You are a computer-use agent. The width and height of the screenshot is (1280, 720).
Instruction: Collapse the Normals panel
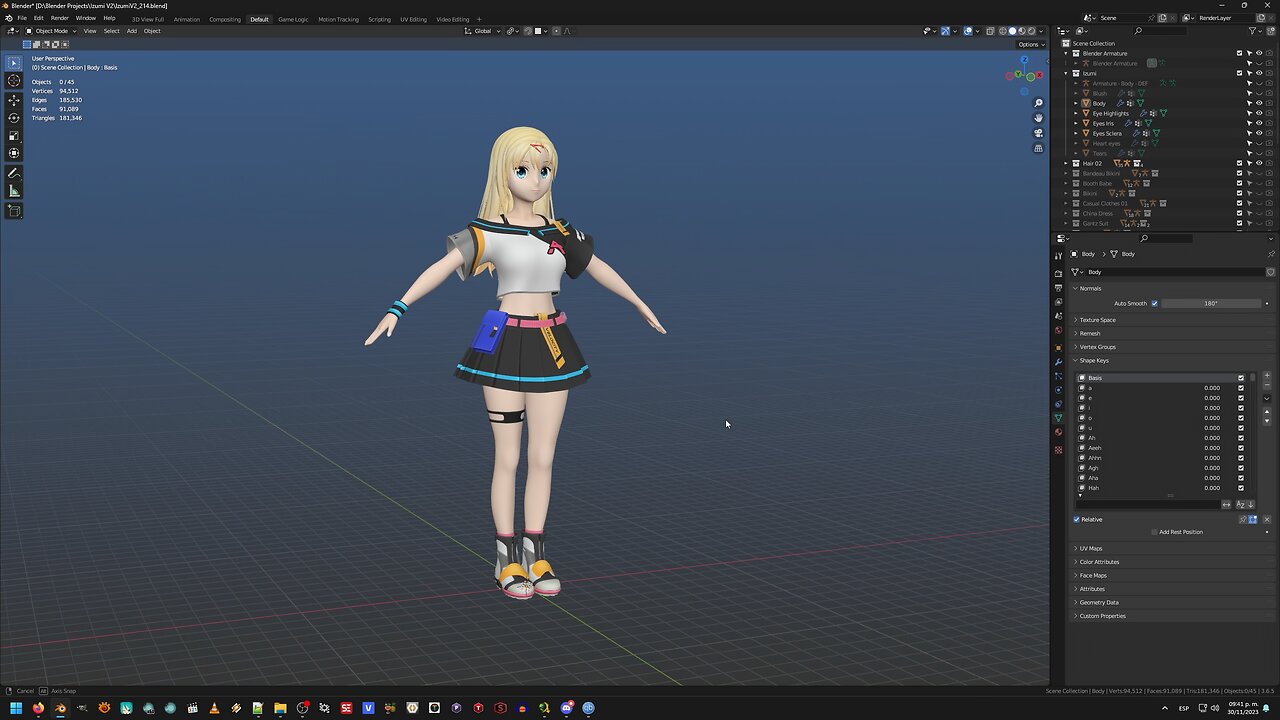[x=1090, y=288]
